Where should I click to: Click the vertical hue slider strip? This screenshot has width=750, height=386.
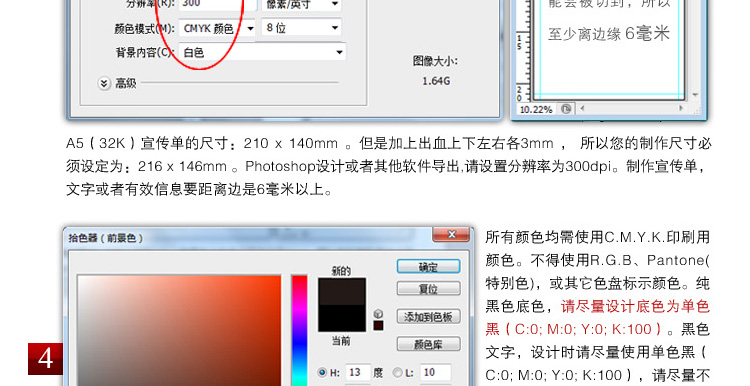pos(299,330)
